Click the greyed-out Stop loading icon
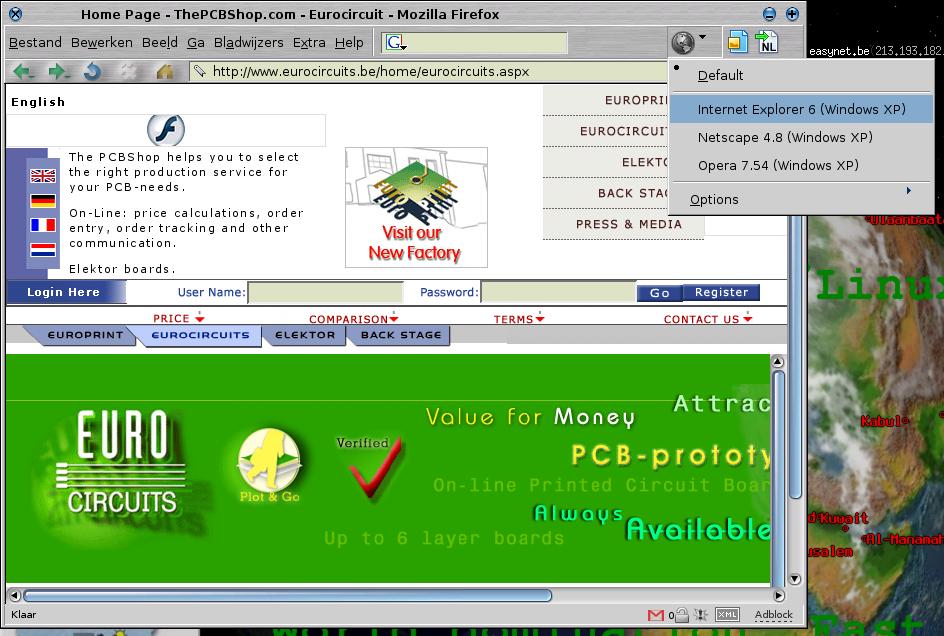The image size is (944, 636). (x=128, y=72)
